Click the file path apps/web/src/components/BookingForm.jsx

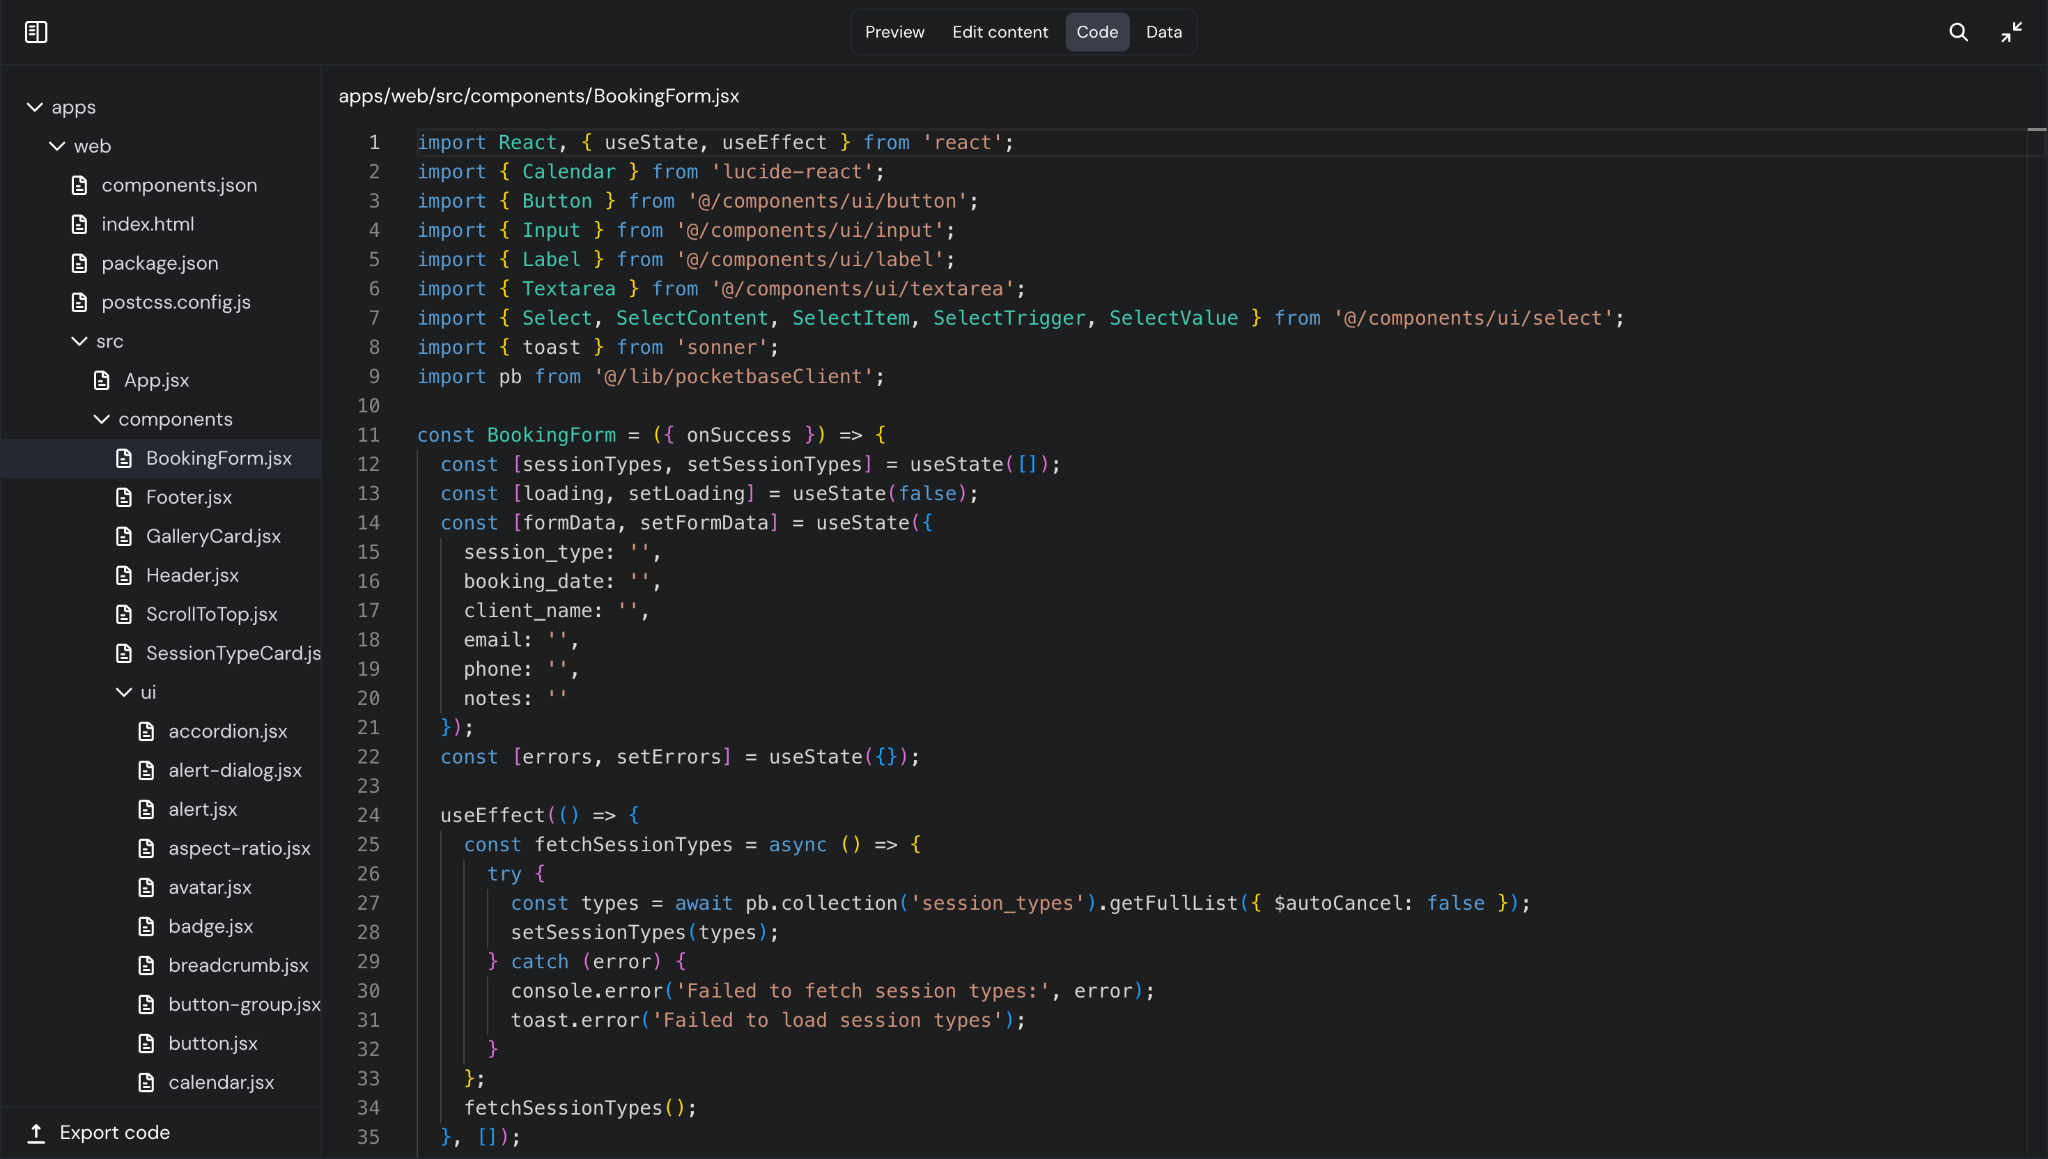[539, 96]
